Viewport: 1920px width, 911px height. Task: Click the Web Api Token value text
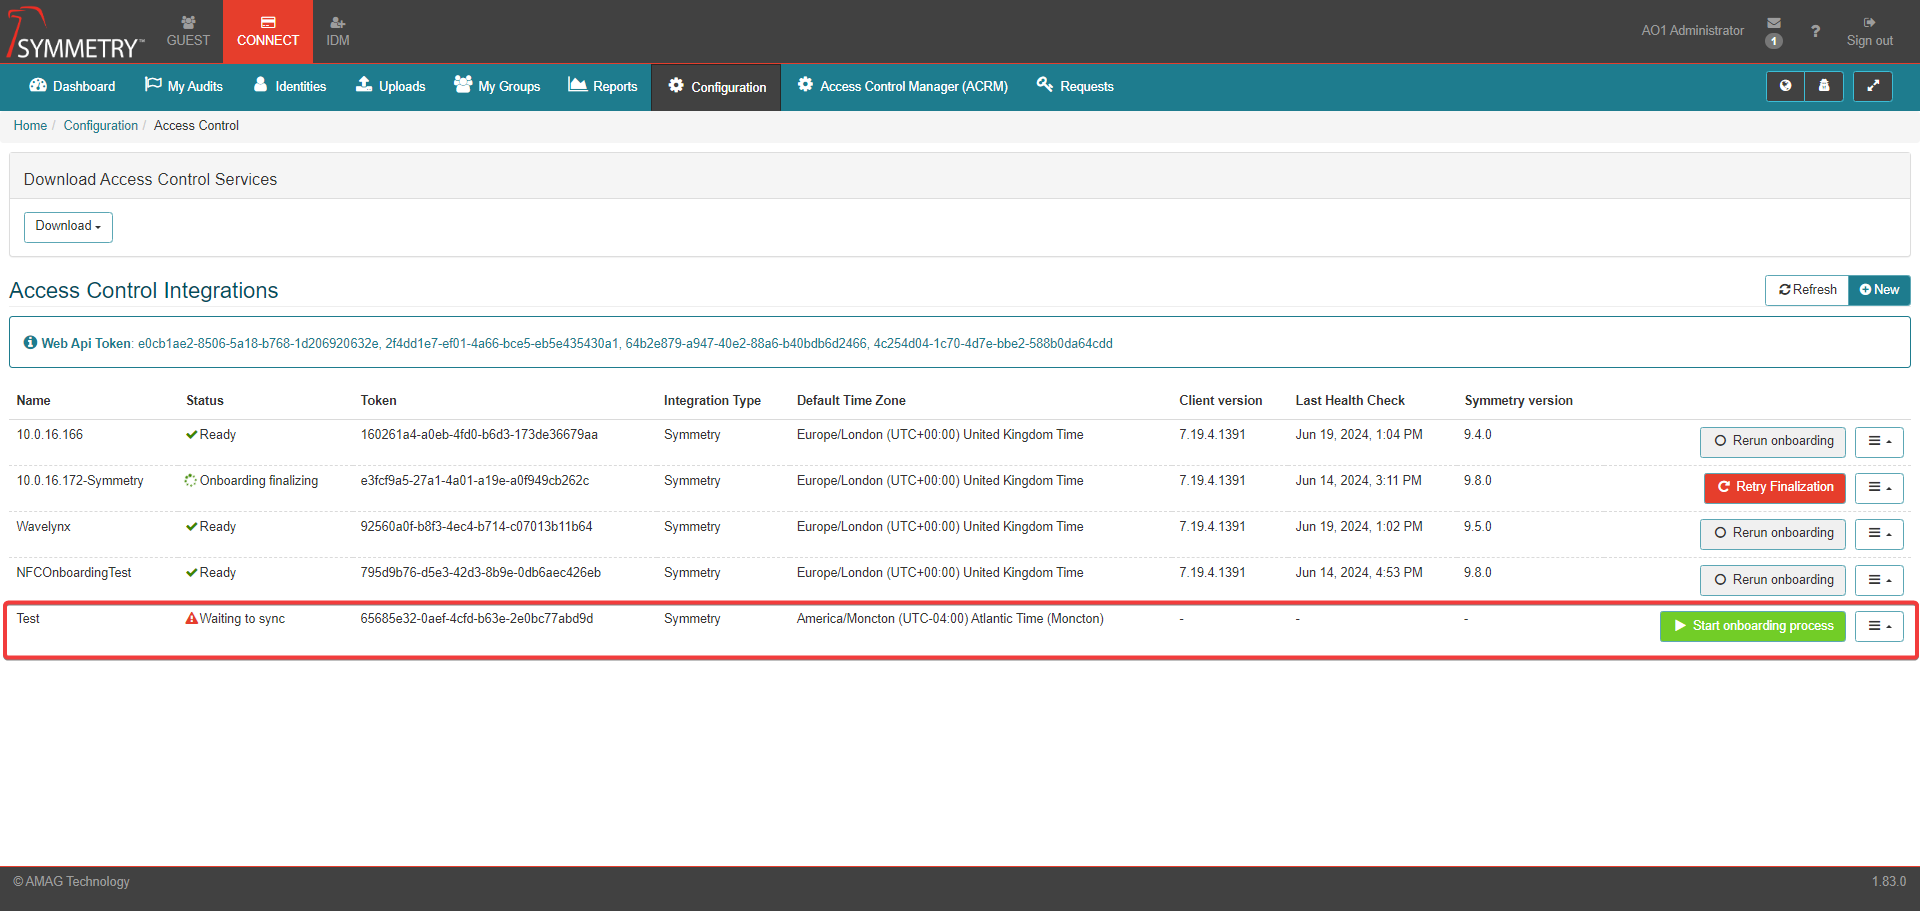pos(625,343)
